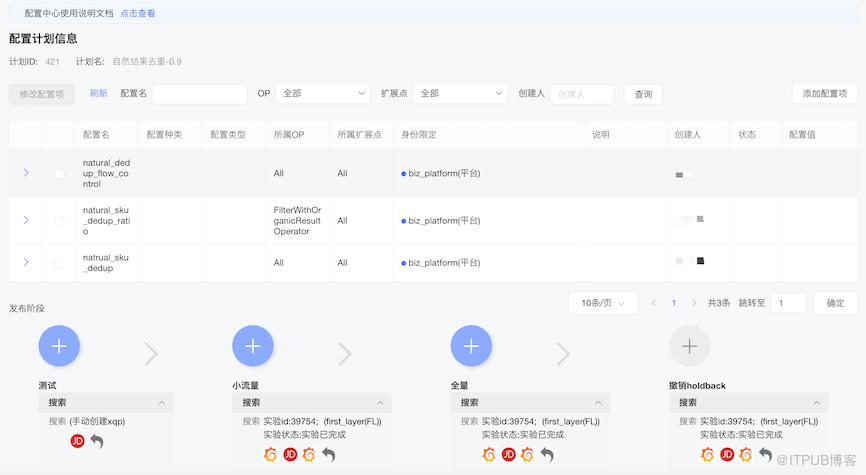Click the red JD icon under 测试 stage

78,441
